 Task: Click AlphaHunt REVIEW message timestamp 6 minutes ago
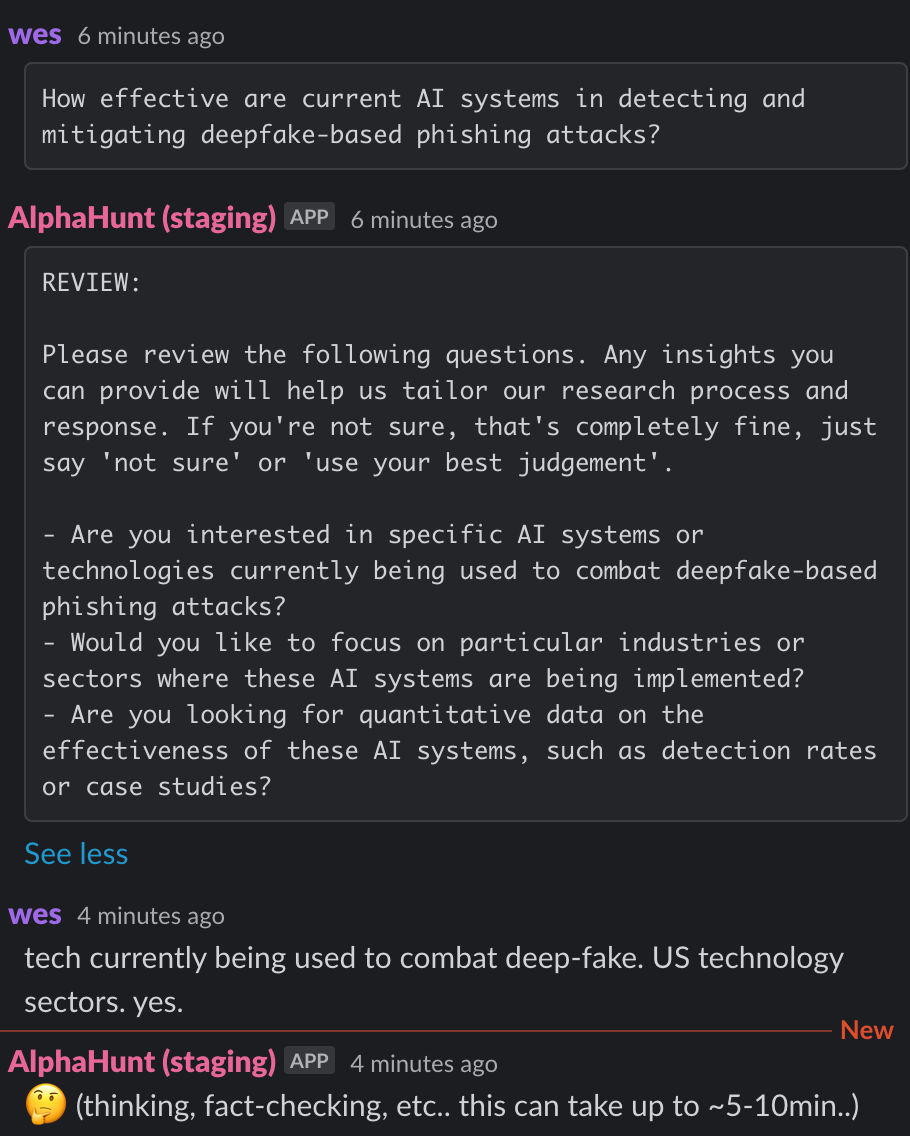click(x=424, y=220)
